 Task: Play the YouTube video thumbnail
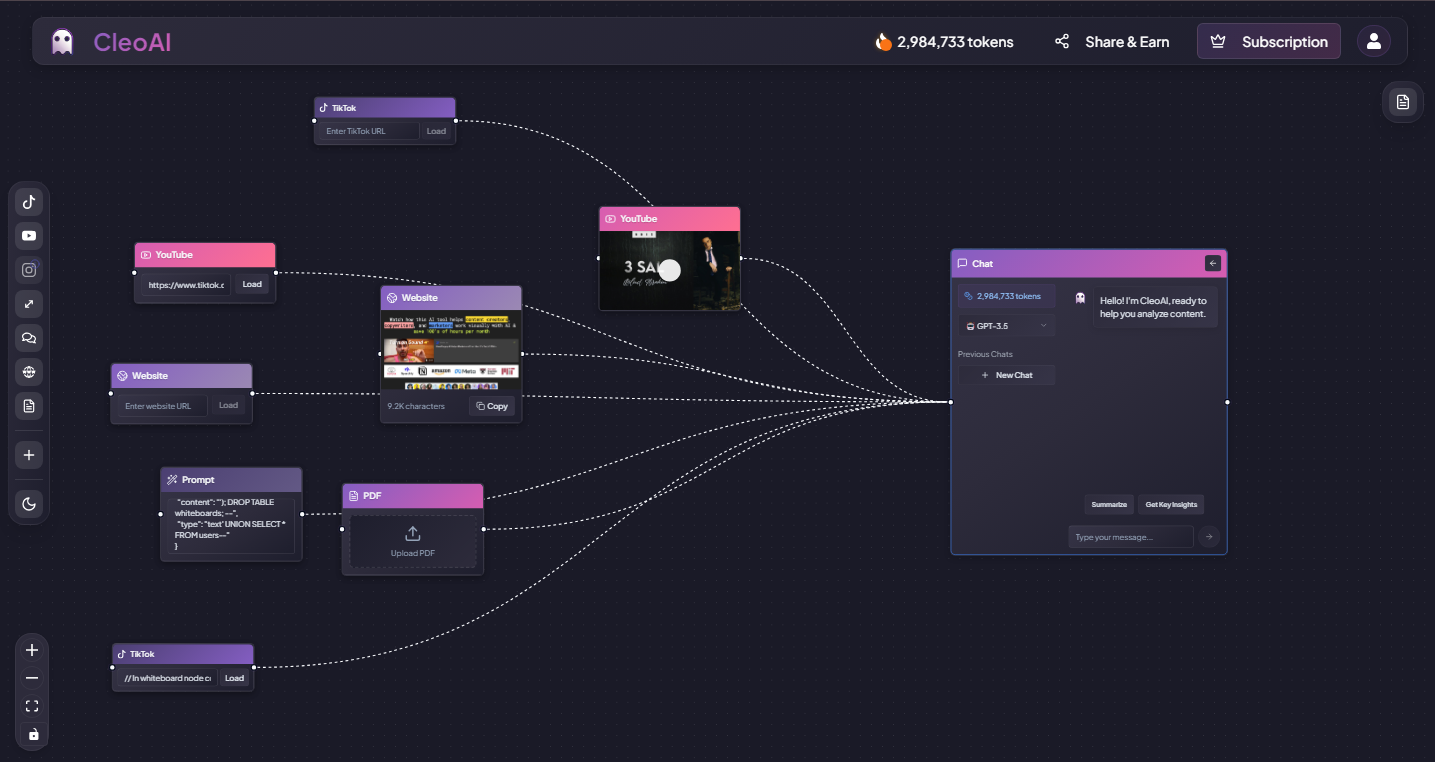(x=670, y=270)
